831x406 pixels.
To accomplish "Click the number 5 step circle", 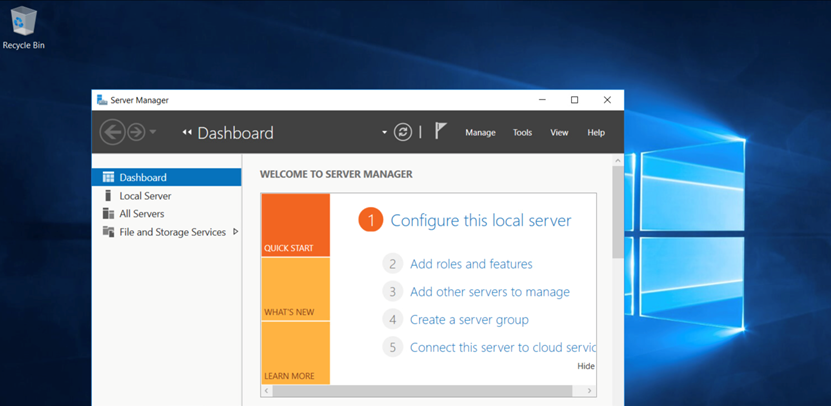I will point(392,348).
